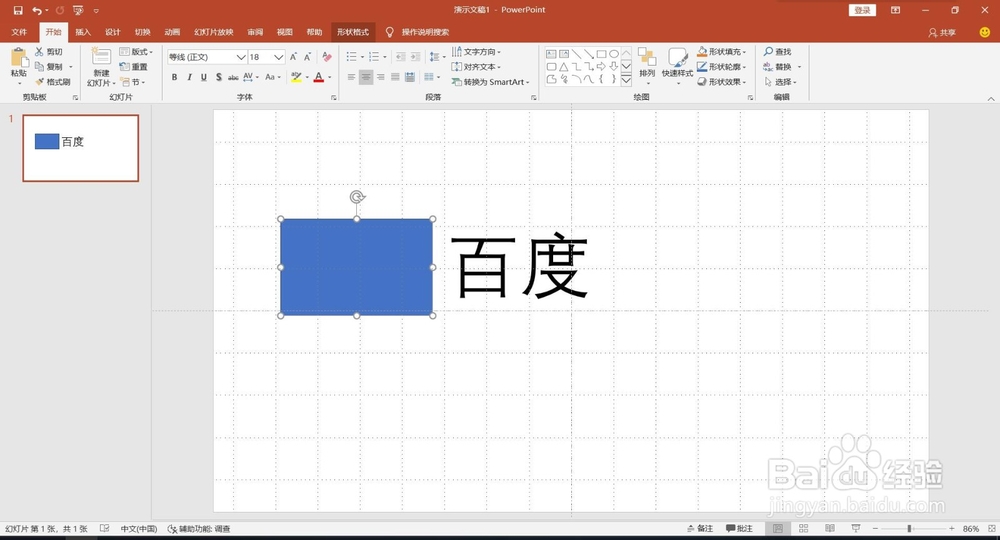Open the 动画 animations tab
The image size is (1000, 540).
coord(172,32)
